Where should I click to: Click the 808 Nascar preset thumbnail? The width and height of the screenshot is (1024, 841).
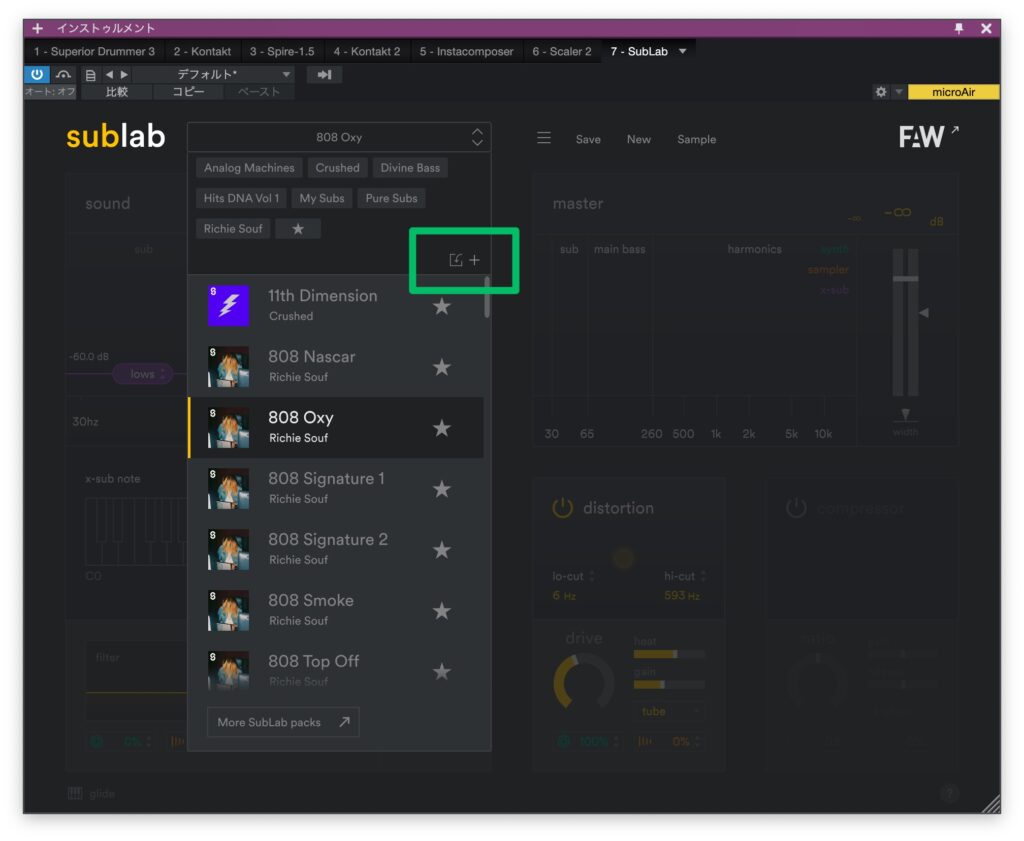[x=228, y=367]
